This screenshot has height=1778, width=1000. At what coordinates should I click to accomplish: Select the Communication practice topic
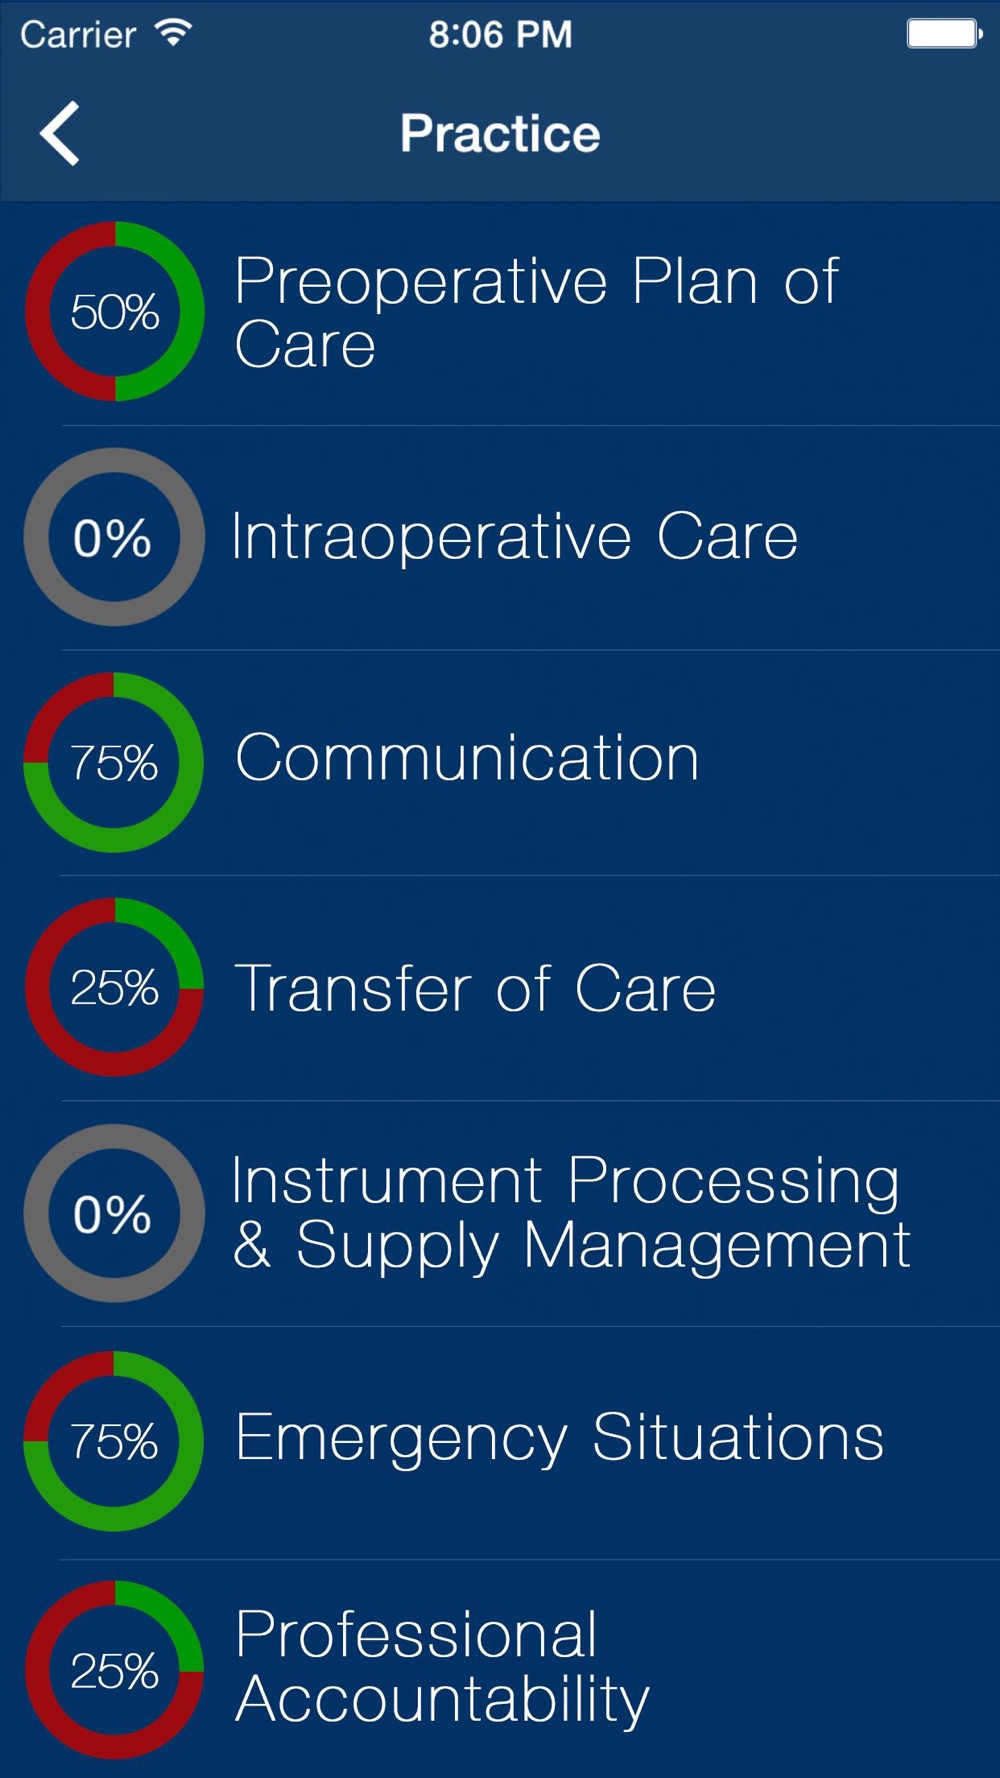(x=500, y=763)
